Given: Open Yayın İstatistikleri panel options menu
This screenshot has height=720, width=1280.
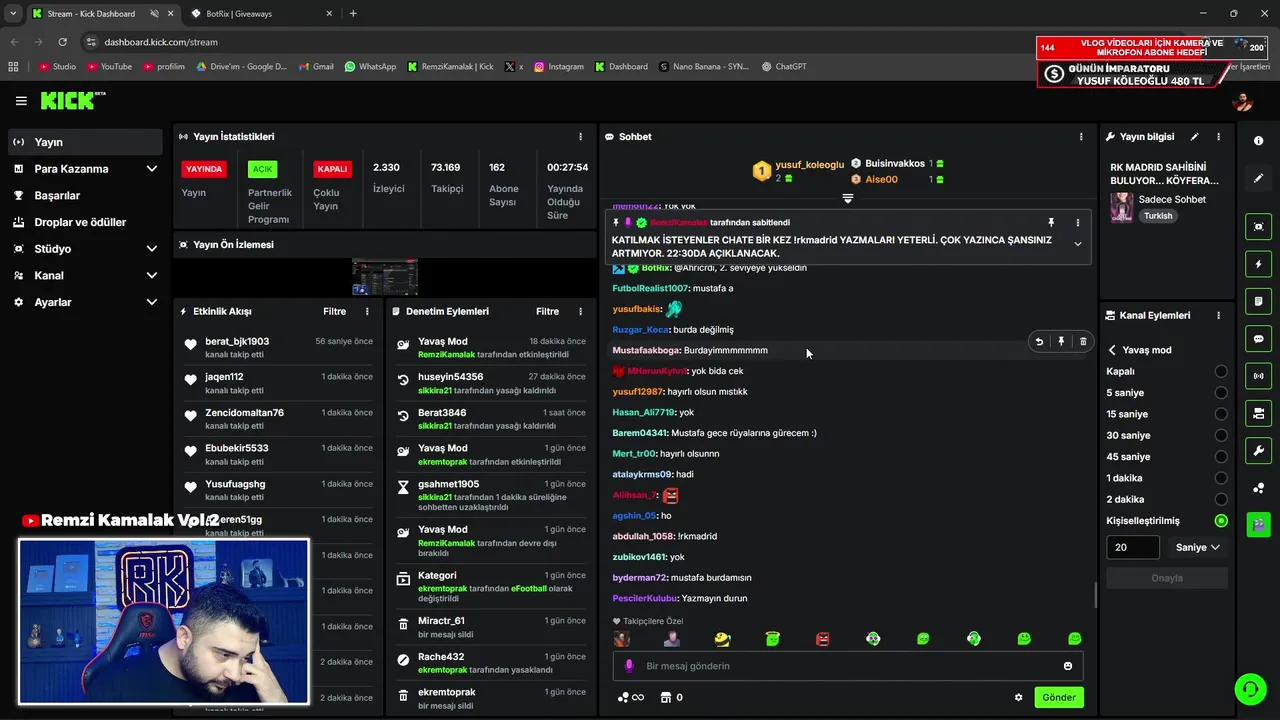Looking at the screenshot, I should (581, 137).
